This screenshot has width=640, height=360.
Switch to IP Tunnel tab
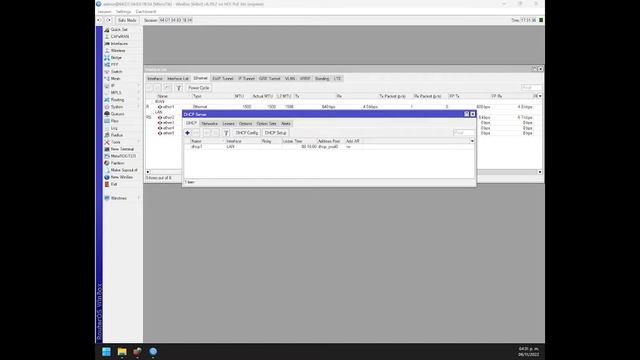coord(247,78)
